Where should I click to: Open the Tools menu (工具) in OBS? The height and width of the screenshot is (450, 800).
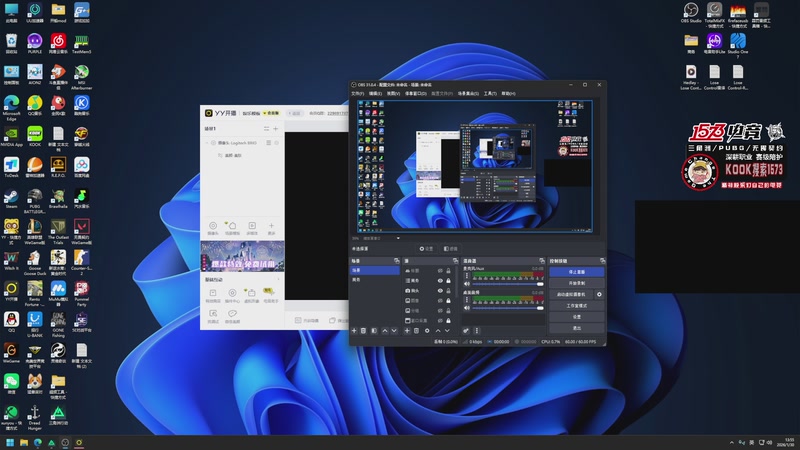[x=490, y=93]
